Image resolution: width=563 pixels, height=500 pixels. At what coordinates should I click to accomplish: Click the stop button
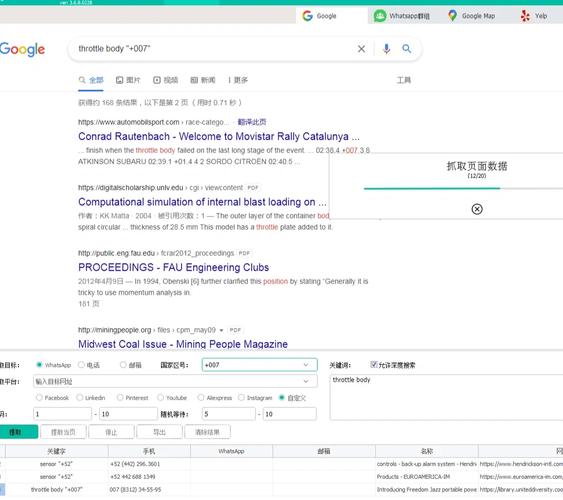(x=111, y=432)
